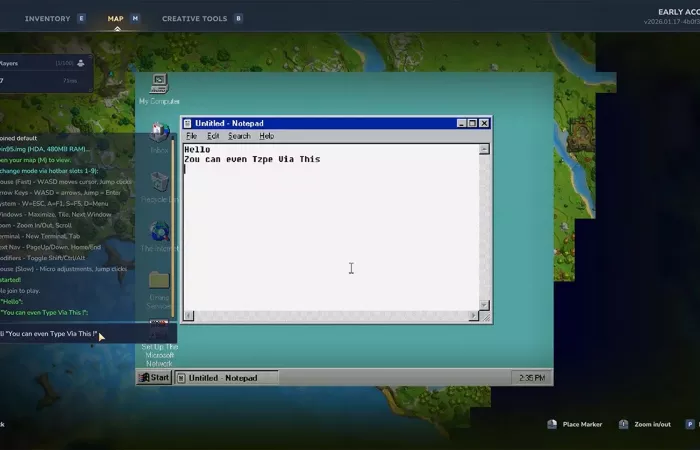Viewport: 700px width, 450px height.
Task: Click the Start button
Action: click(x=154, y=378)
